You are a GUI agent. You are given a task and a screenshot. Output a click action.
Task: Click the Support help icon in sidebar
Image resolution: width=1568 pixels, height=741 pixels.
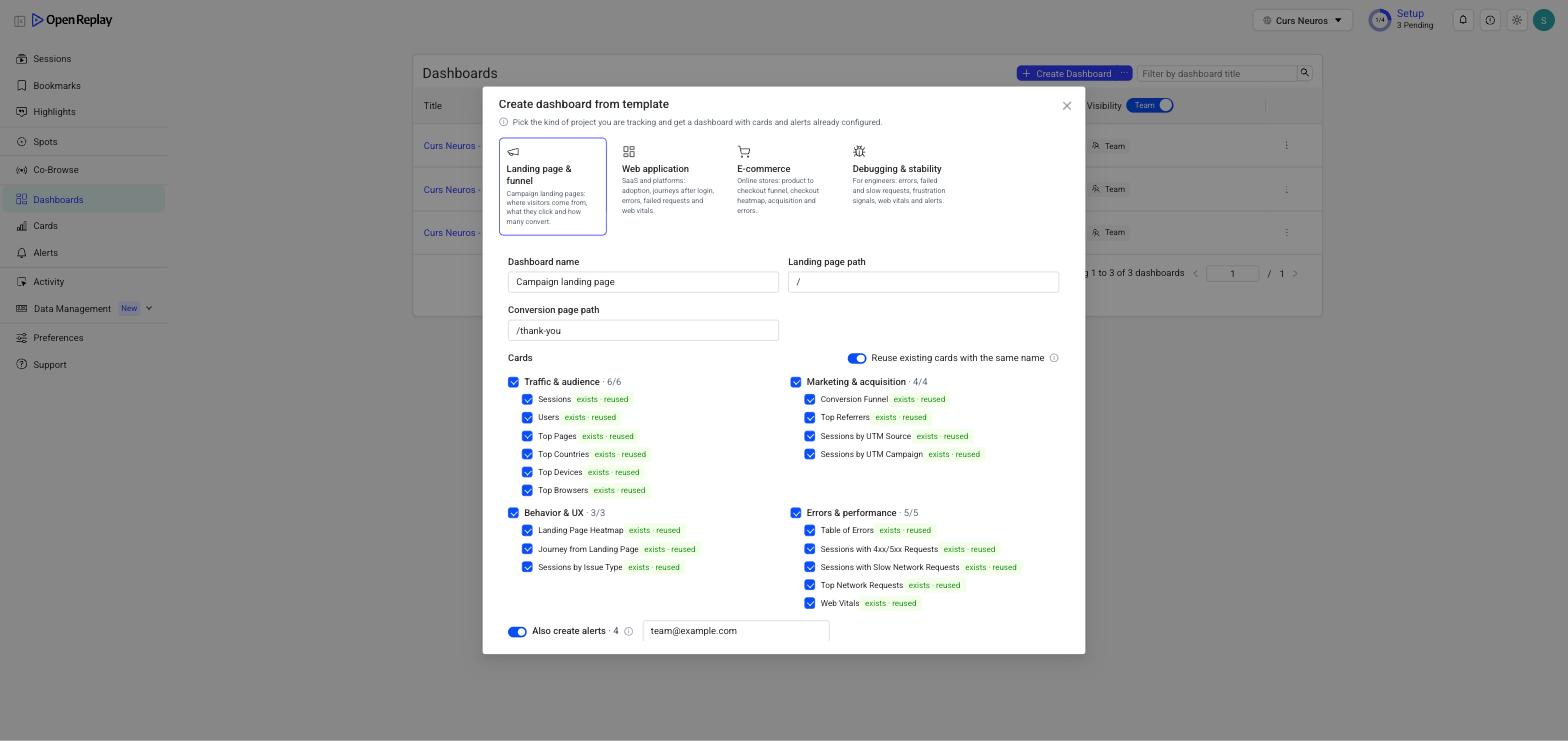point(21,365)
